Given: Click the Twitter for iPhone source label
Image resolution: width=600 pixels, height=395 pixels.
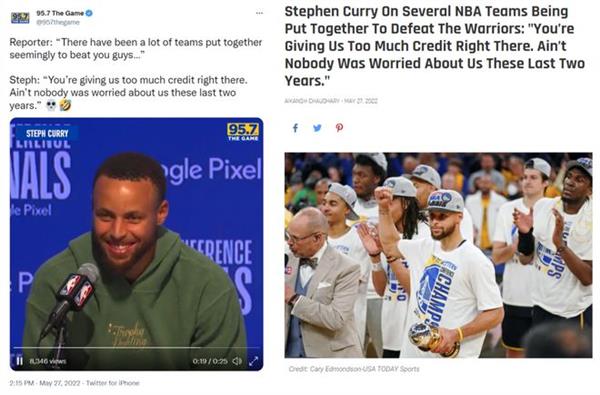Looking at the screenshot, I should pos(112,383).
